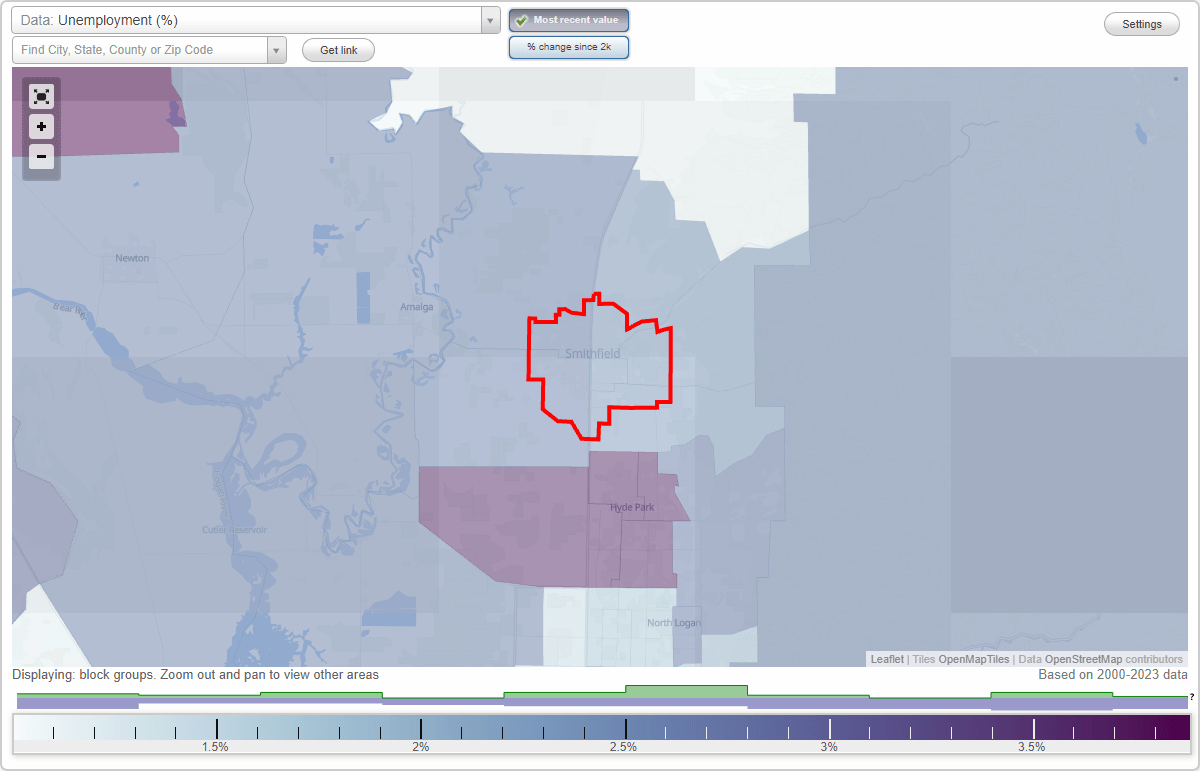Expand the location search dropdown arrow

click(276, 49)
